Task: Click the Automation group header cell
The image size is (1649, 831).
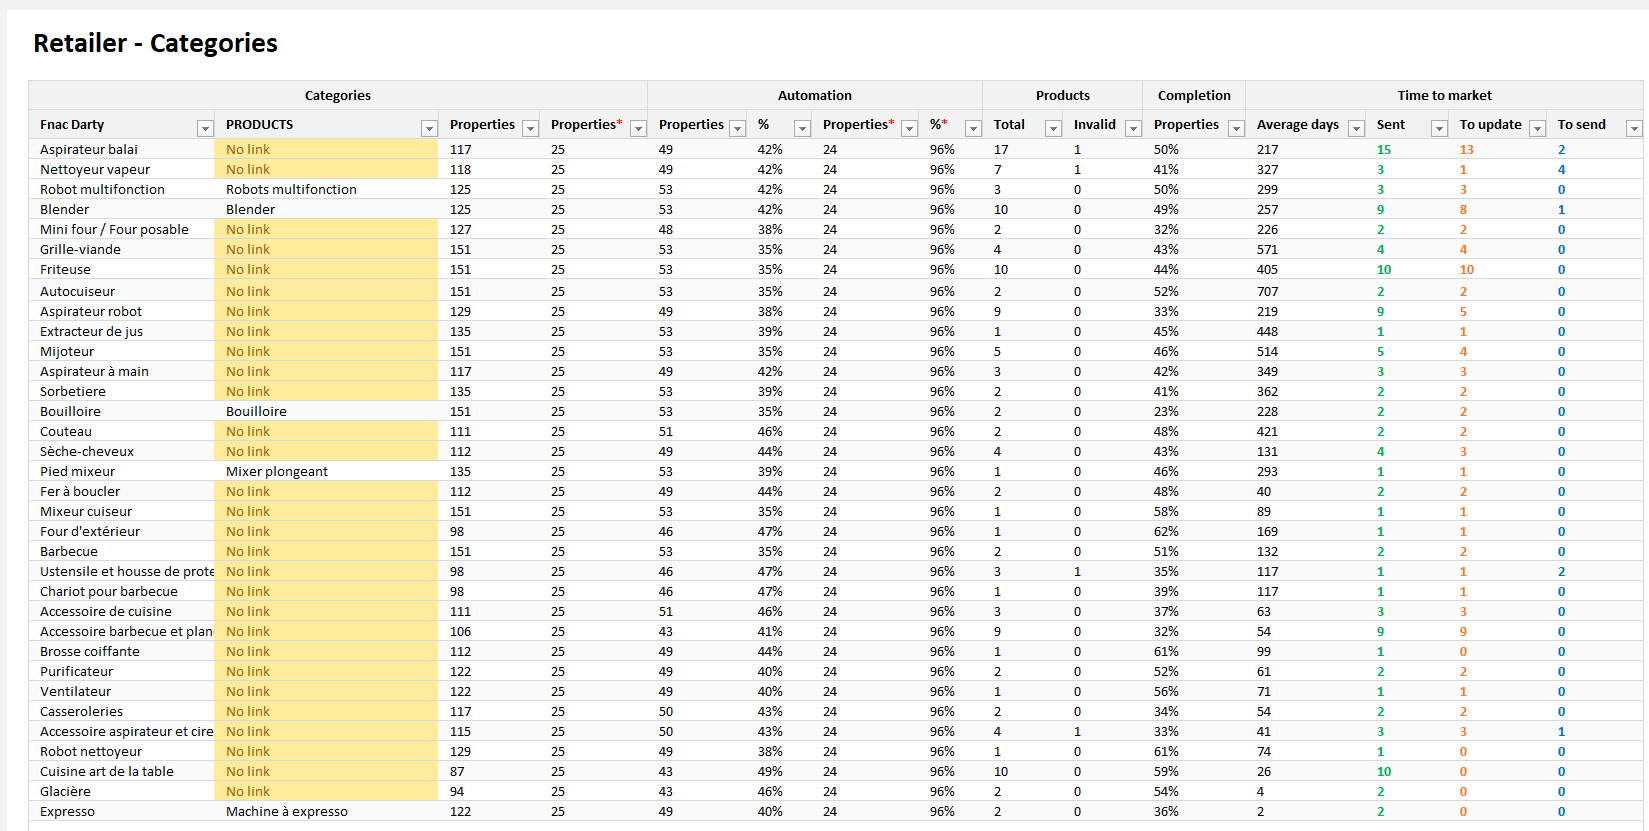Action: tap(814, 95)
